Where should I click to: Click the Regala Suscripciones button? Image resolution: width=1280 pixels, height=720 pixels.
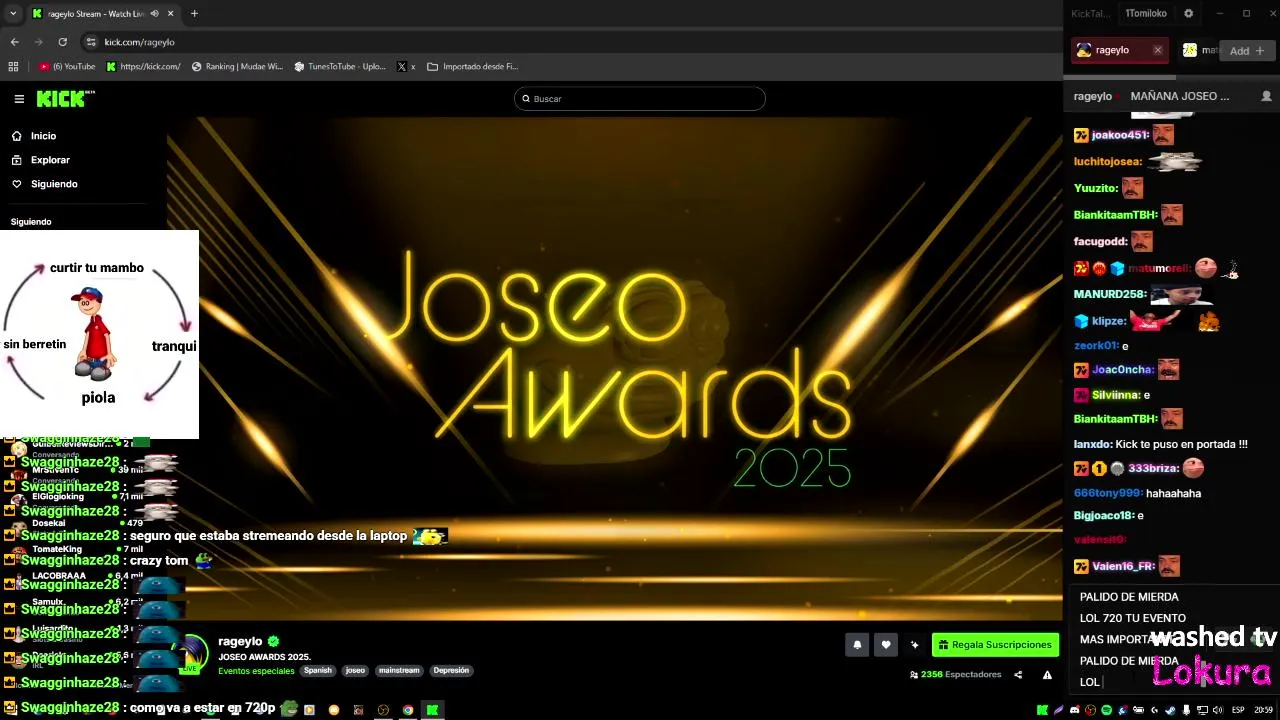[x=995, y=645]
